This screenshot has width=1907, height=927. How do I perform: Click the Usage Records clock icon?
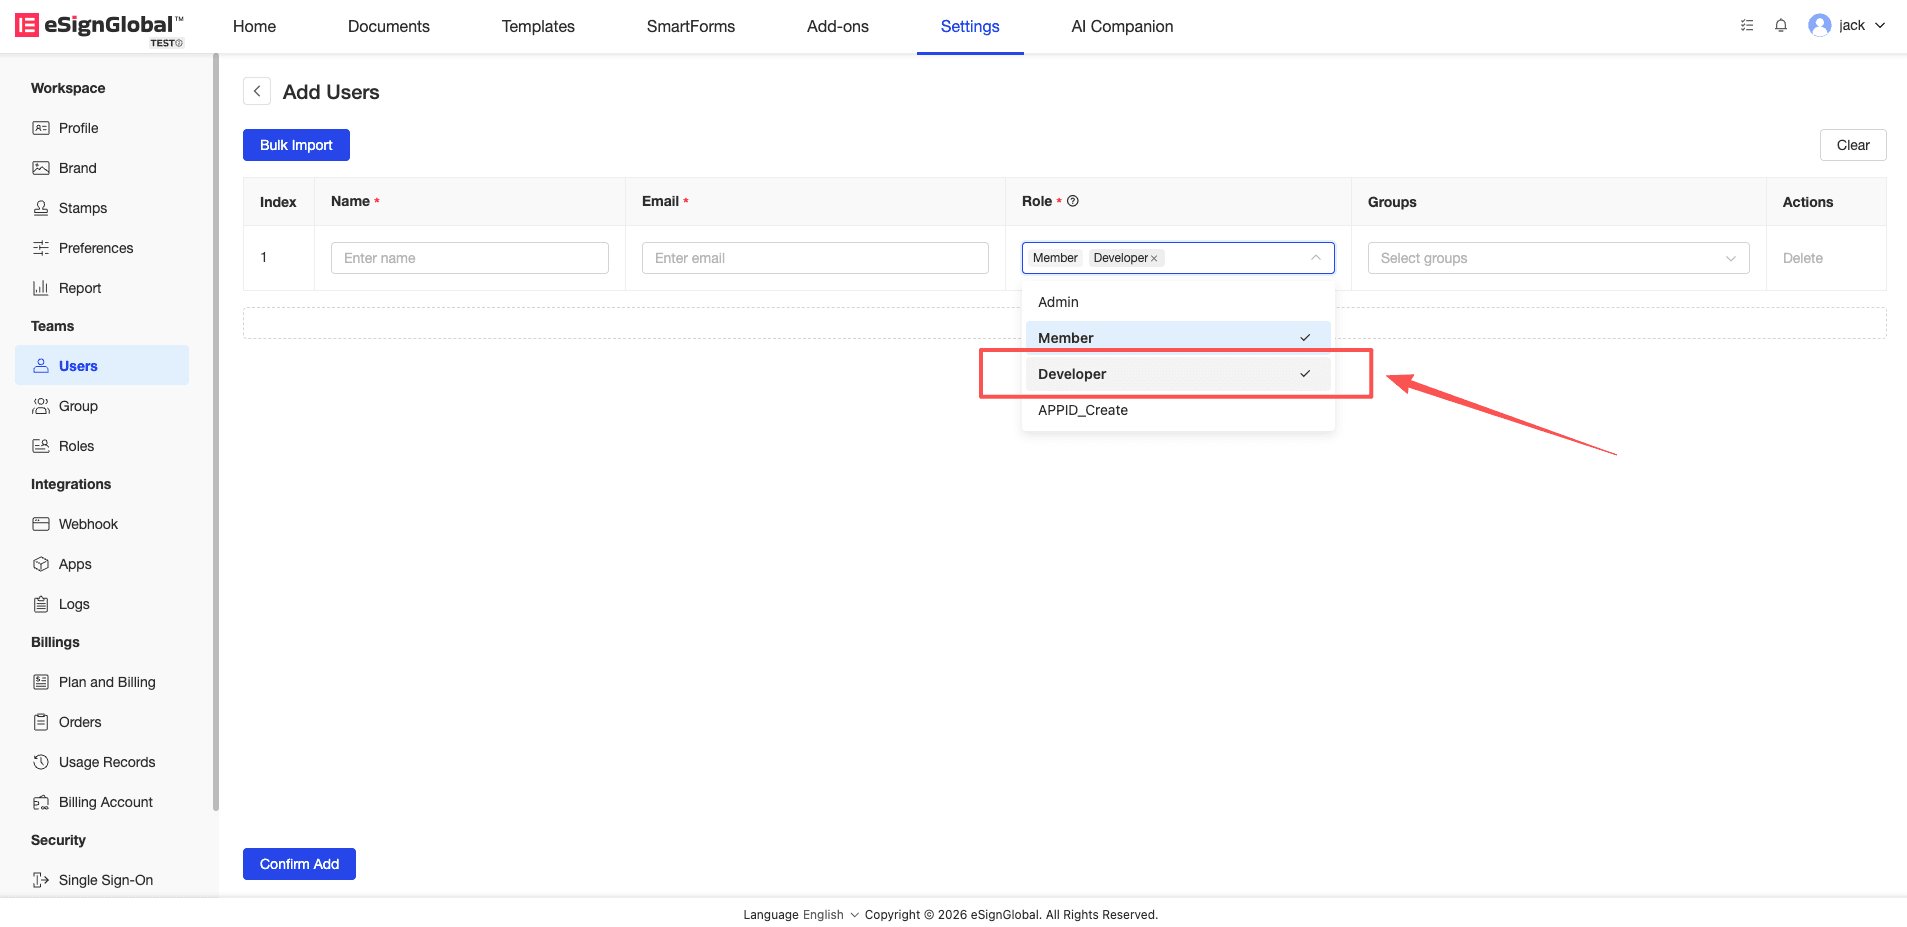pyautogui.click(x=41, y=762)
